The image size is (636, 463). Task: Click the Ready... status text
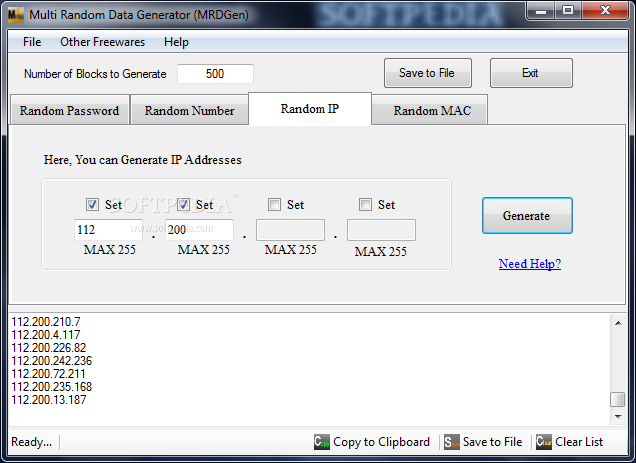[32, 442]
